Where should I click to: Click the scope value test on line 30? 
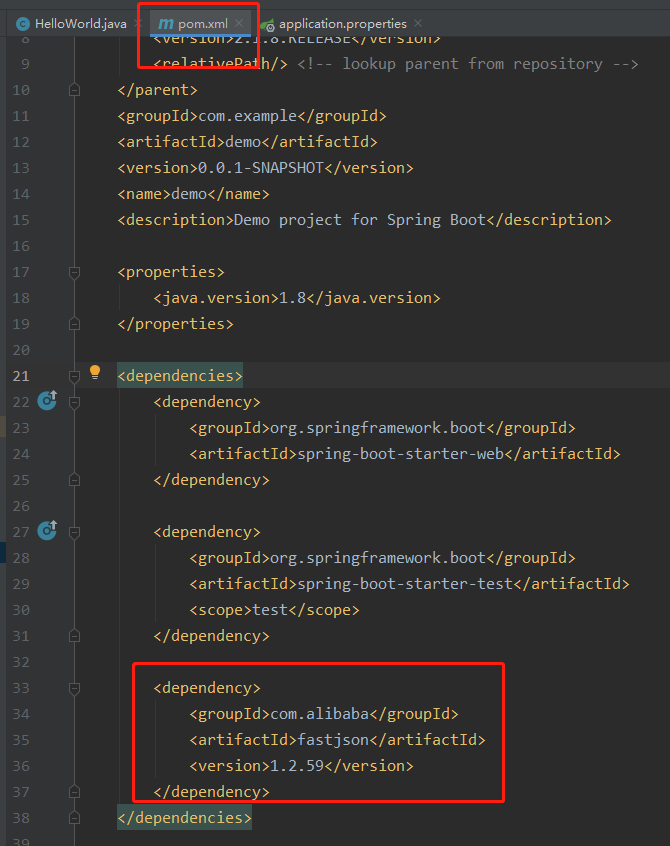[270, 610]
